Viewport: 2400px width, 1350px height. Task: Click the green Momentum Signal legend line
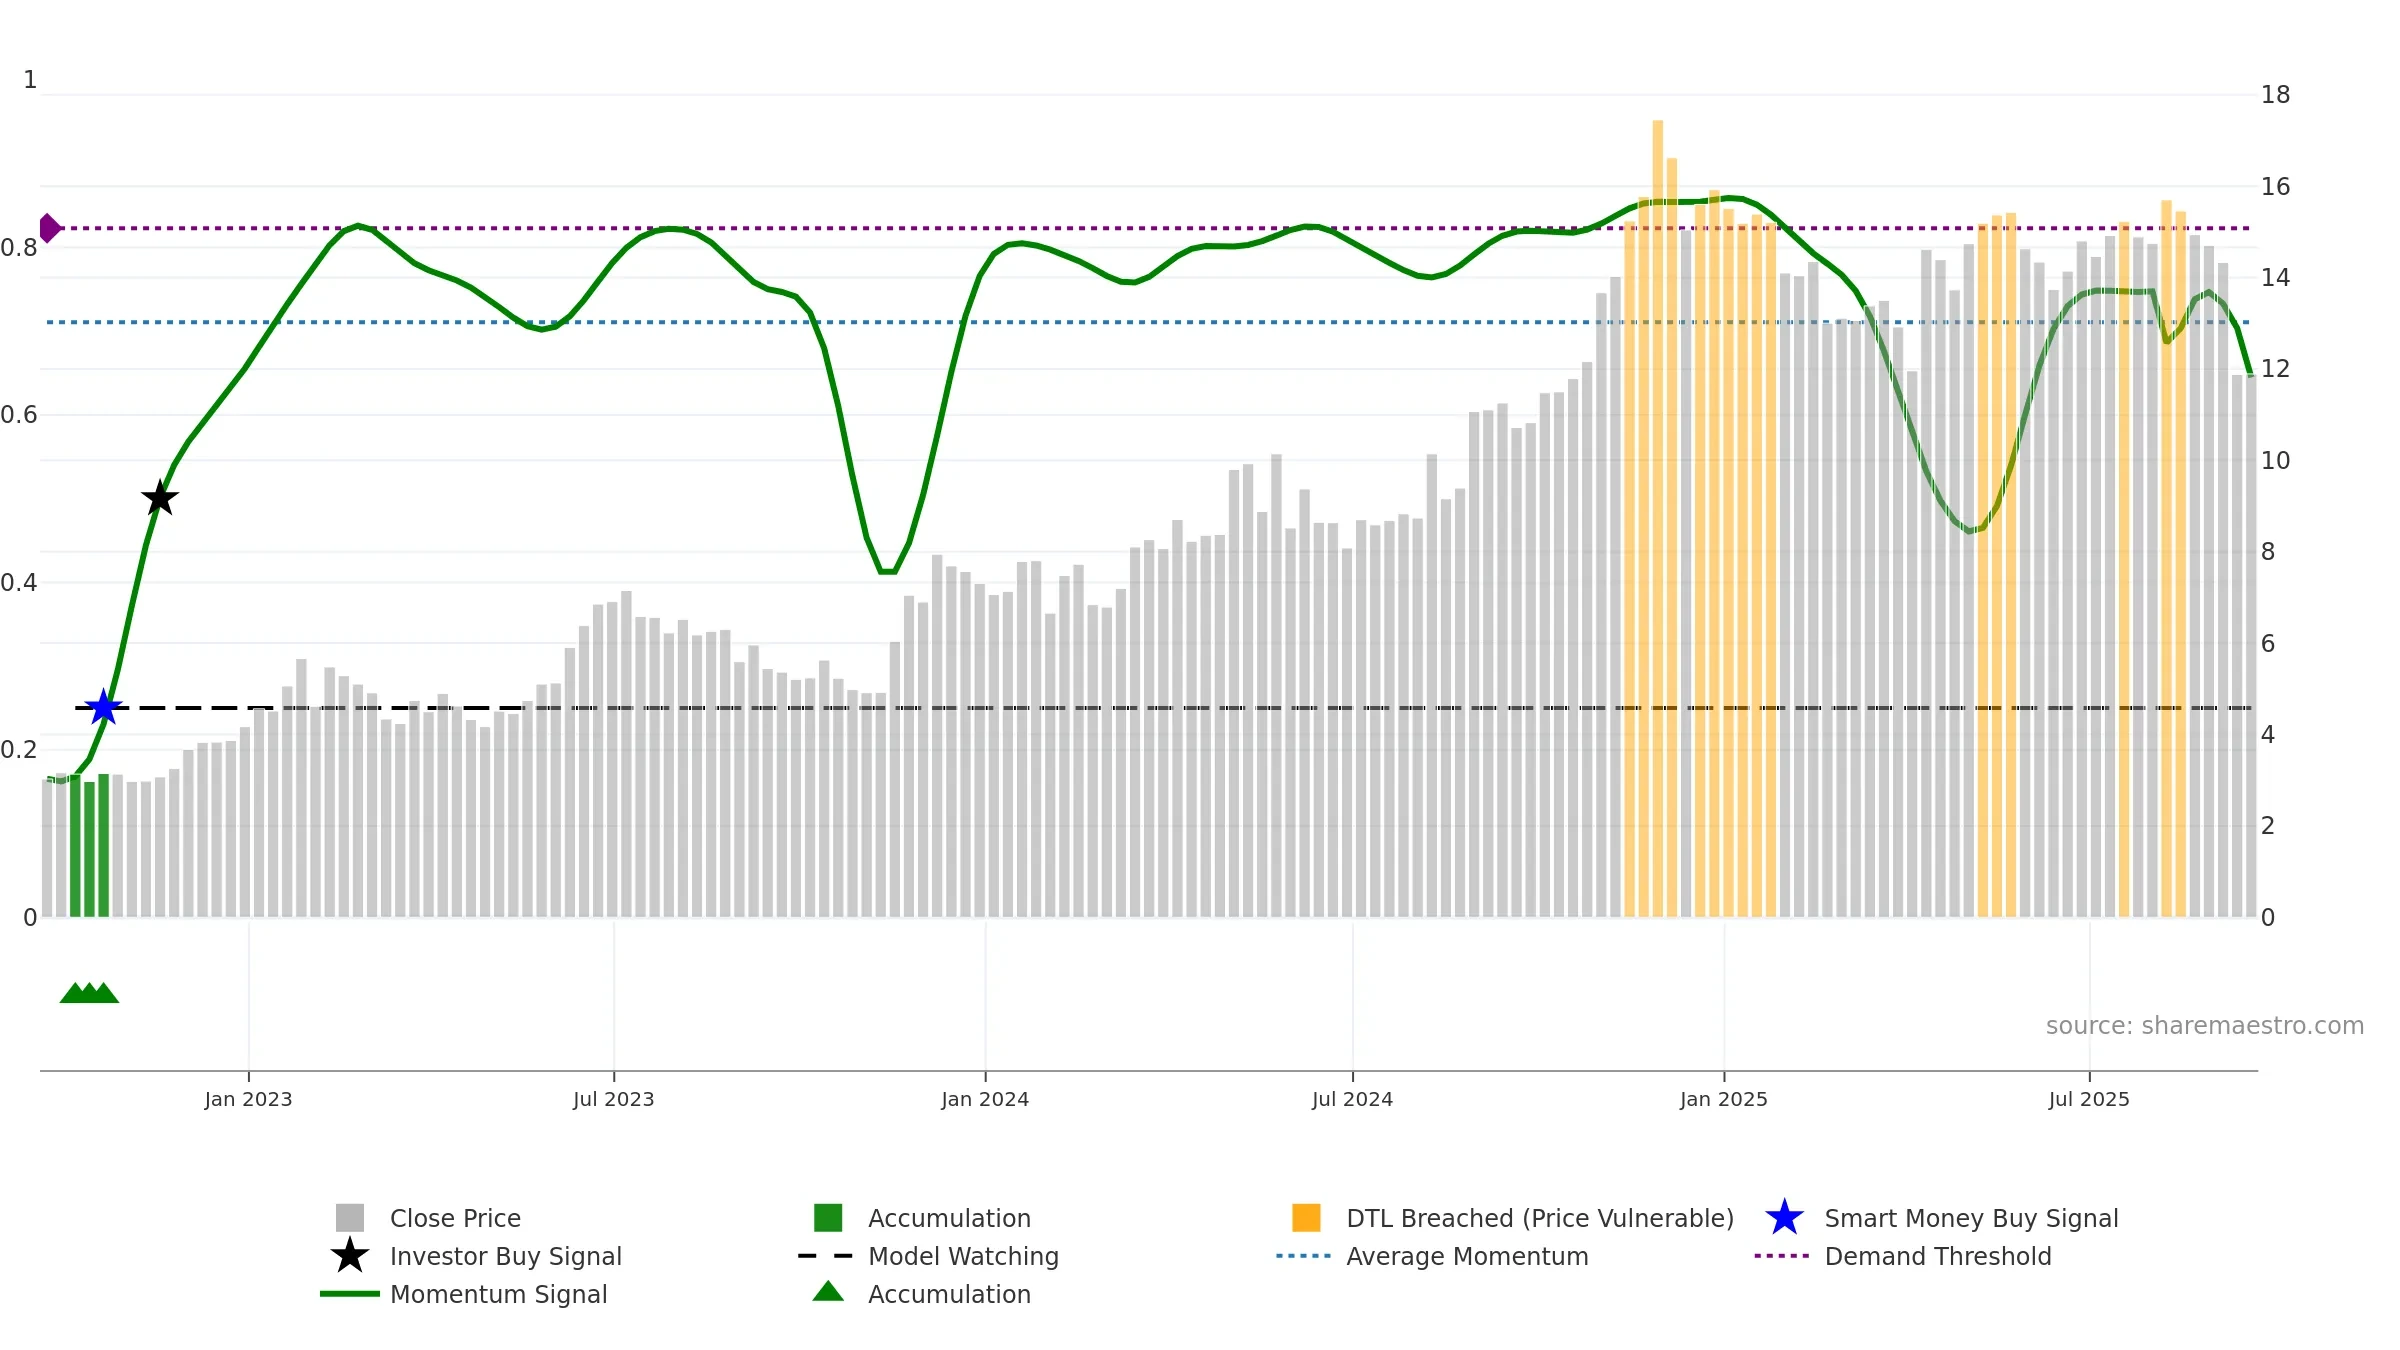(x=350, y=1294)
